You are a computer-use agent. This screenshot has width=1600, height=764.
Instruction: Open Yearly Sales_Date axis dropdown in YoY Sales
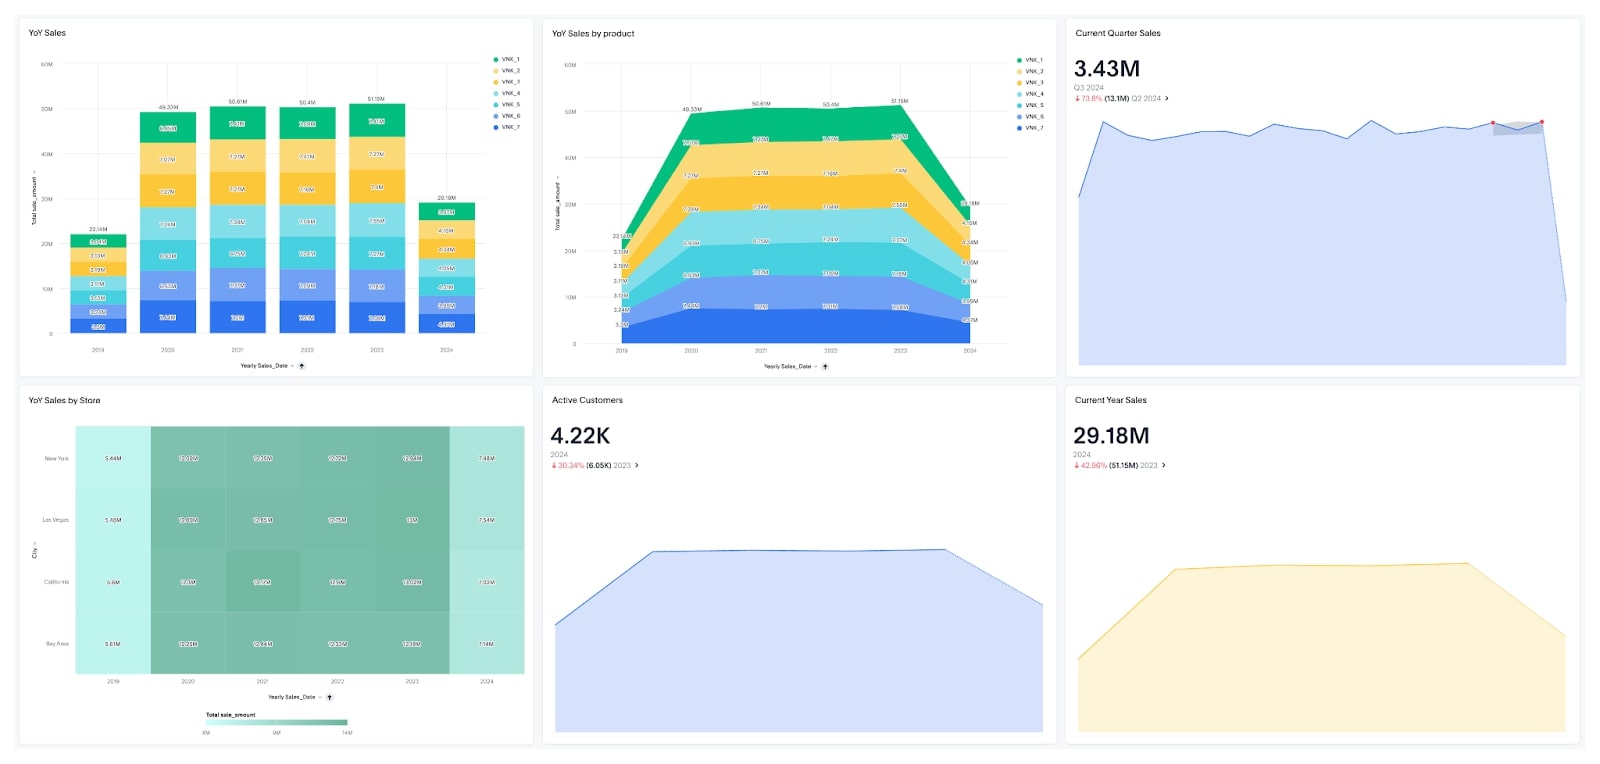266,366
